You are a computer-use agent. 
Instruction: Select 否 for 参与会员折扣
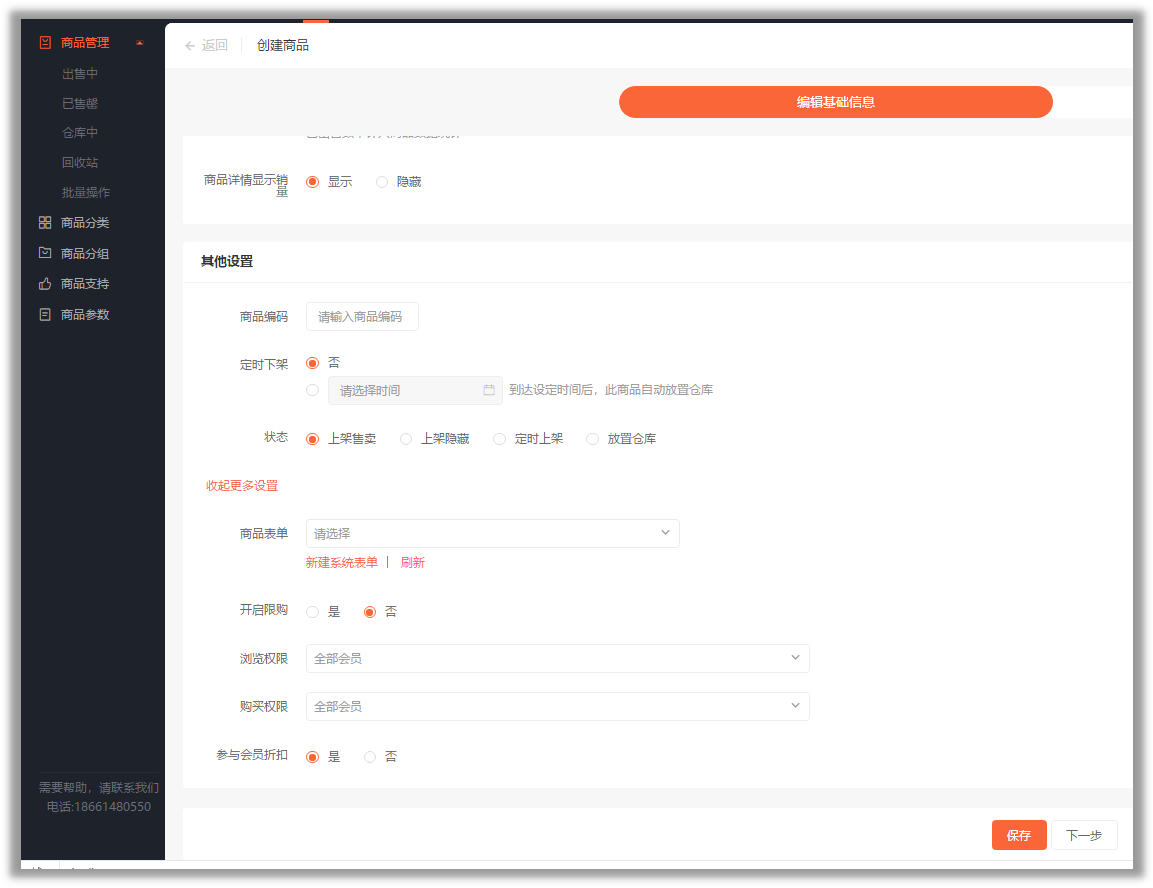click(370, 756)
